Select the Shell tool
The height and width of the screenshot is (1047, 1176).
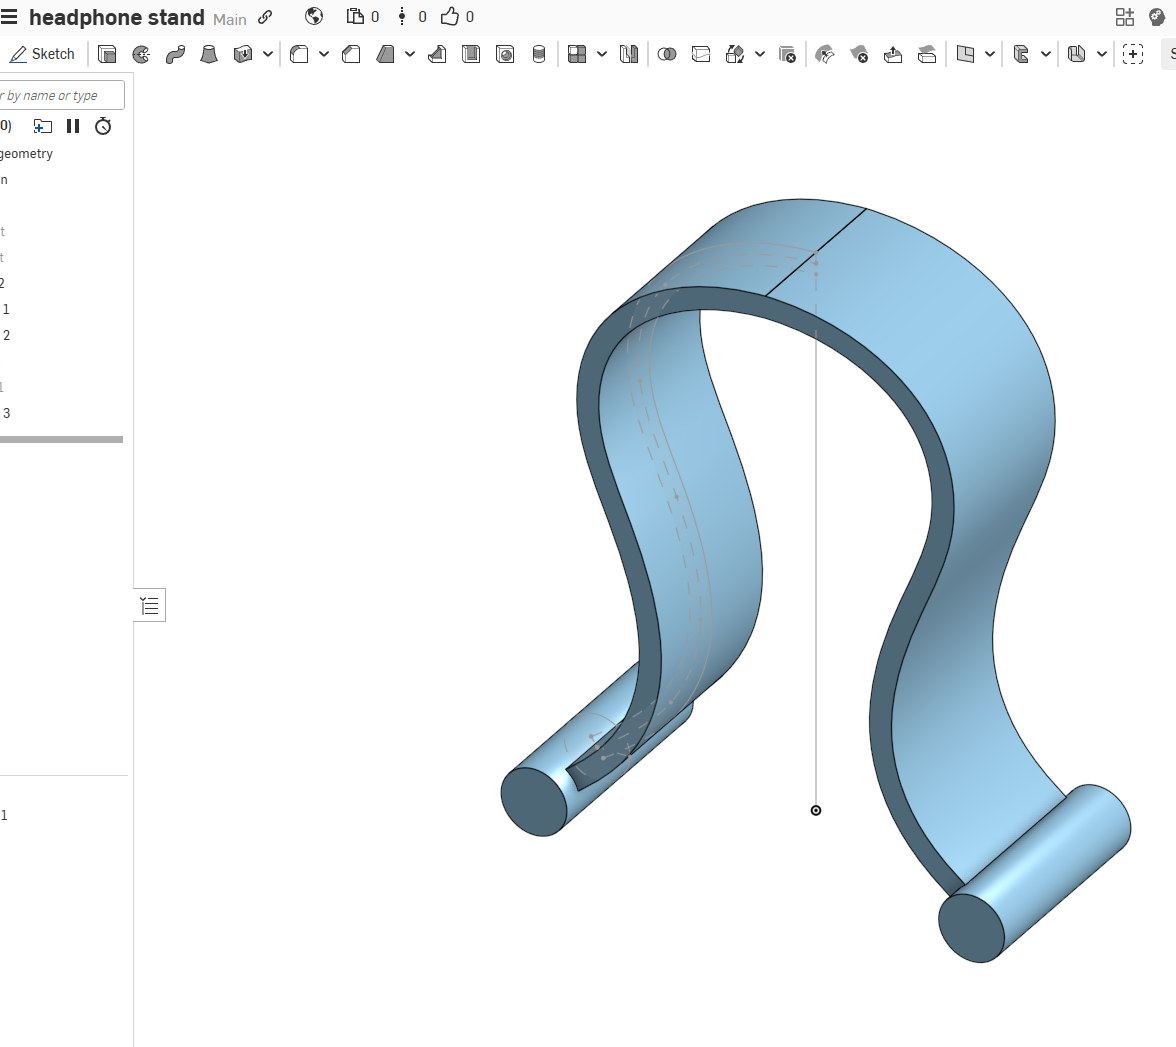(471, 54)
